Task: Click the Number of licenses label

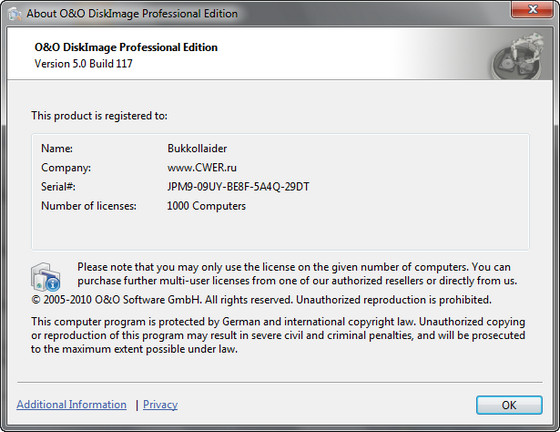Action: tap(89, 206)
